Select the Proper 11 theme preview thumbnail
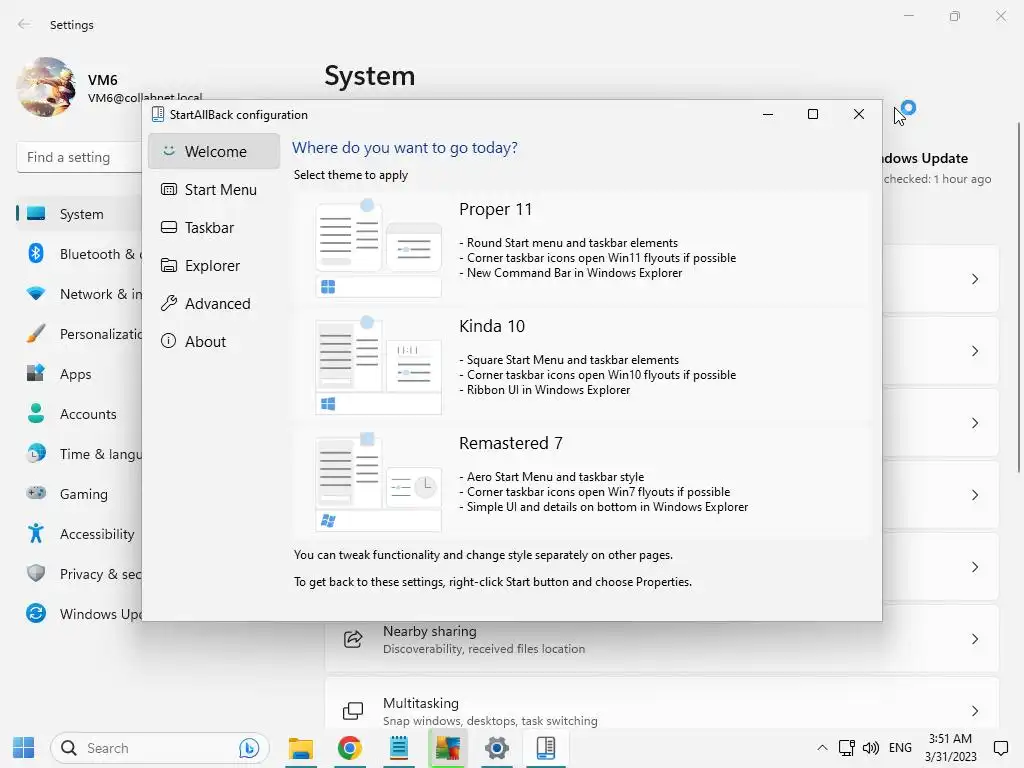The height and width of the screenshot is (768, 1024). coord(378,248)
